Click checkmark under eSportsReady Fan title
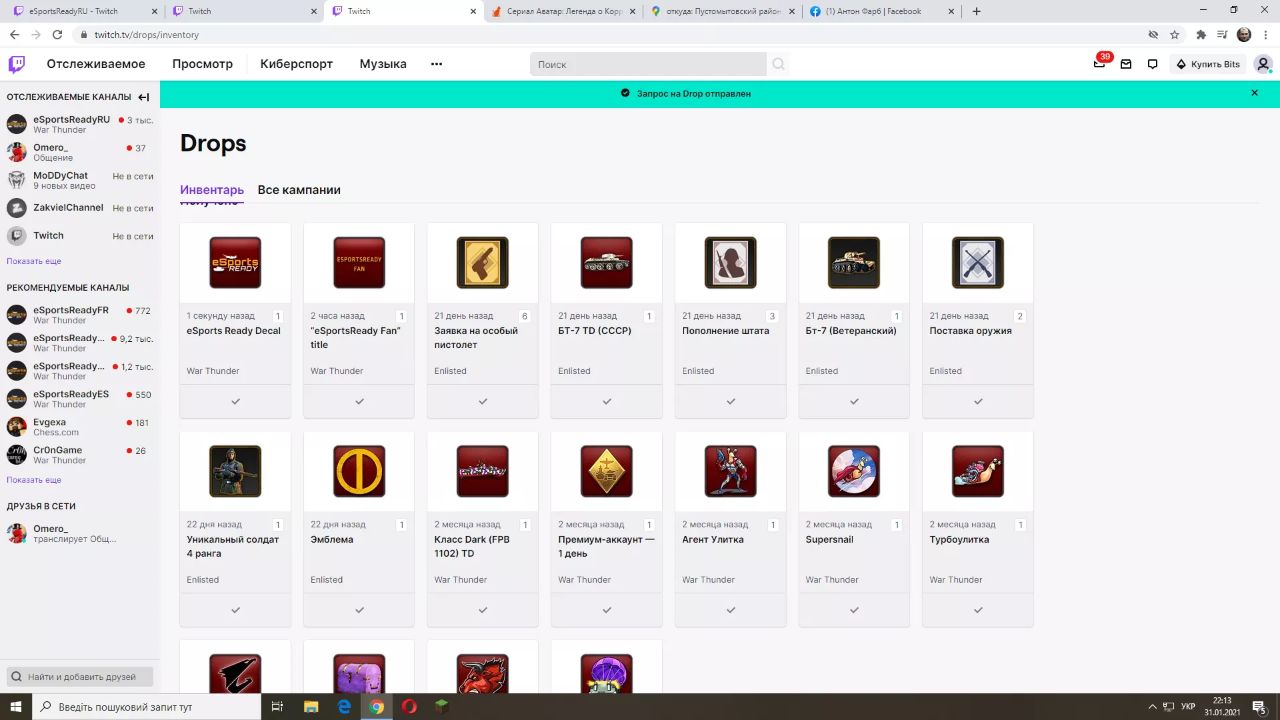The width and height of the screenshot is (1280, 720). tap(359, 401)
